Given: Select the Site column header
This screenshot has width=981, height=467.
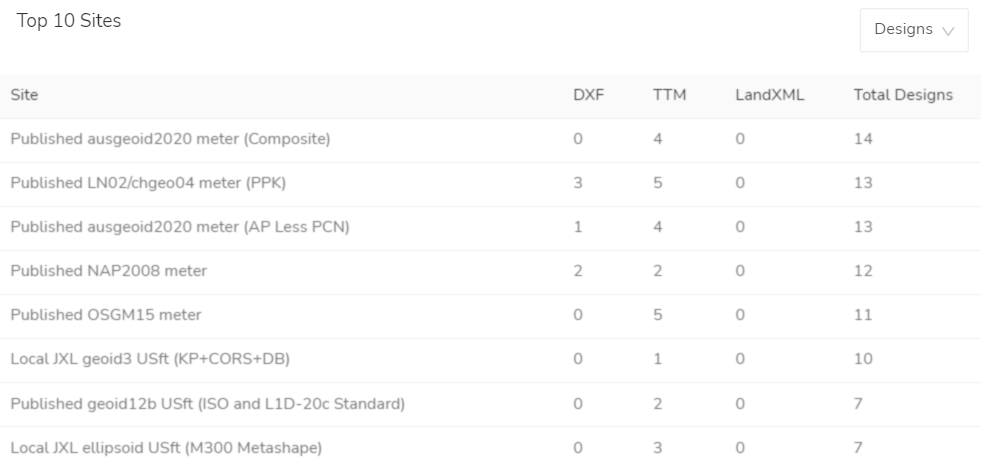Looking at the screenshot, I should (x=24, y=95).
